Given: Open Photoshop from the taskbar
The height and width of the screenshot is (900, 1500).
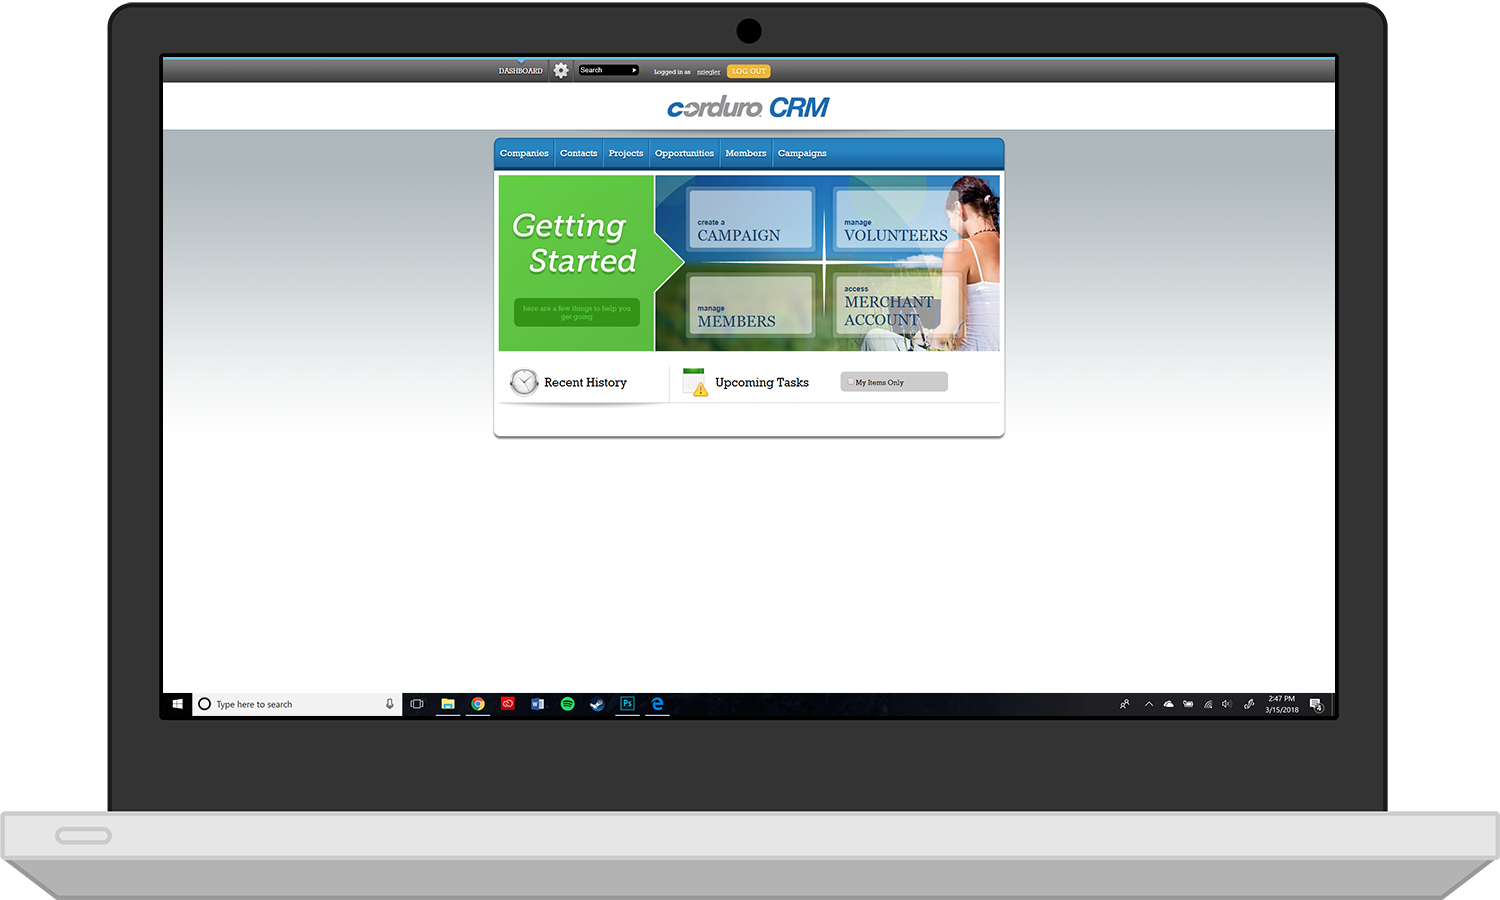Looking at the screenshot, I should pyautogui.click(x=627, y=704).
